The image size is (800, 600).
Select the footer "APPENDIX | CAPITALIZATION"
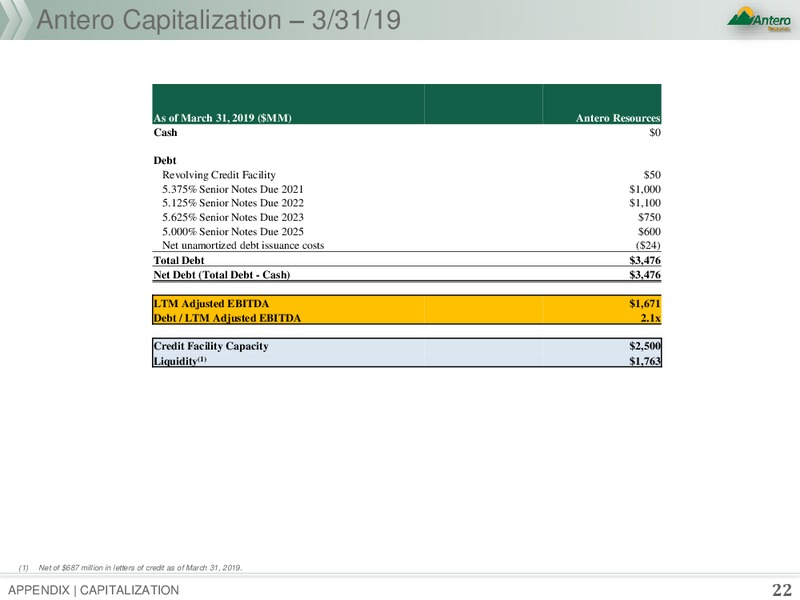[x=94, y=590]
